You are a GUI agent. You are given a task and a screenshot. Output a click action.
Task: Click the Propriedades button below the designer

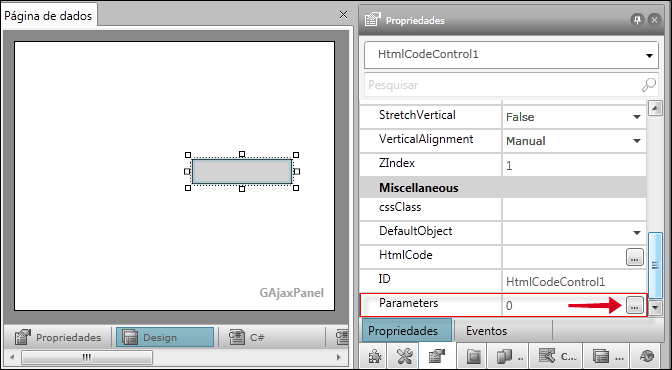58,337
